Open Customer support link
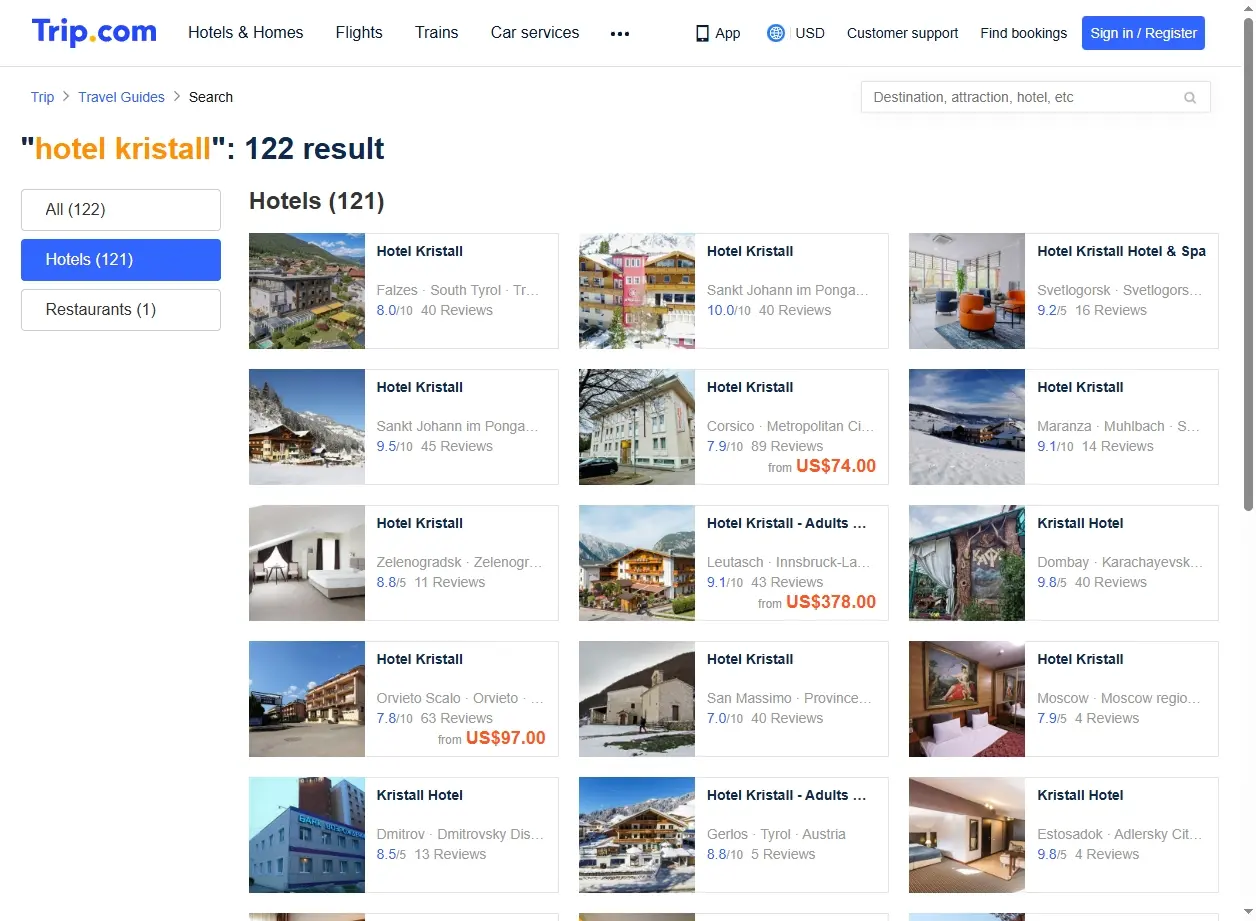 [x=902, y=33]
